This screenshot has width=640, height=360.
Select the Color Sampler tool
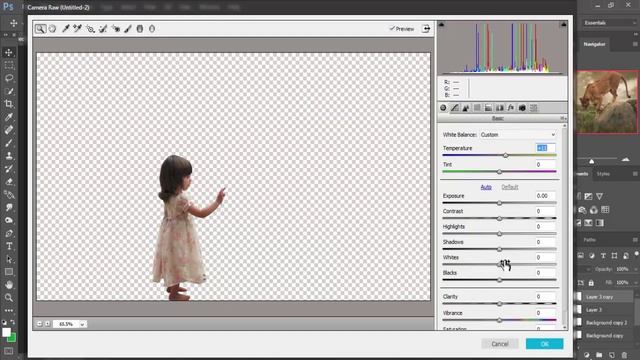click(78, 29)
